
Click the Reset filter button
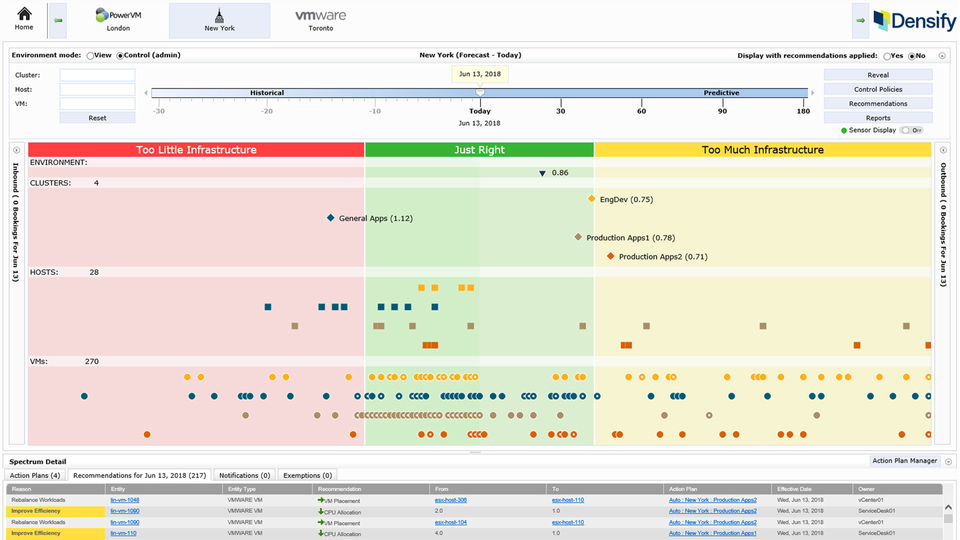97,118
